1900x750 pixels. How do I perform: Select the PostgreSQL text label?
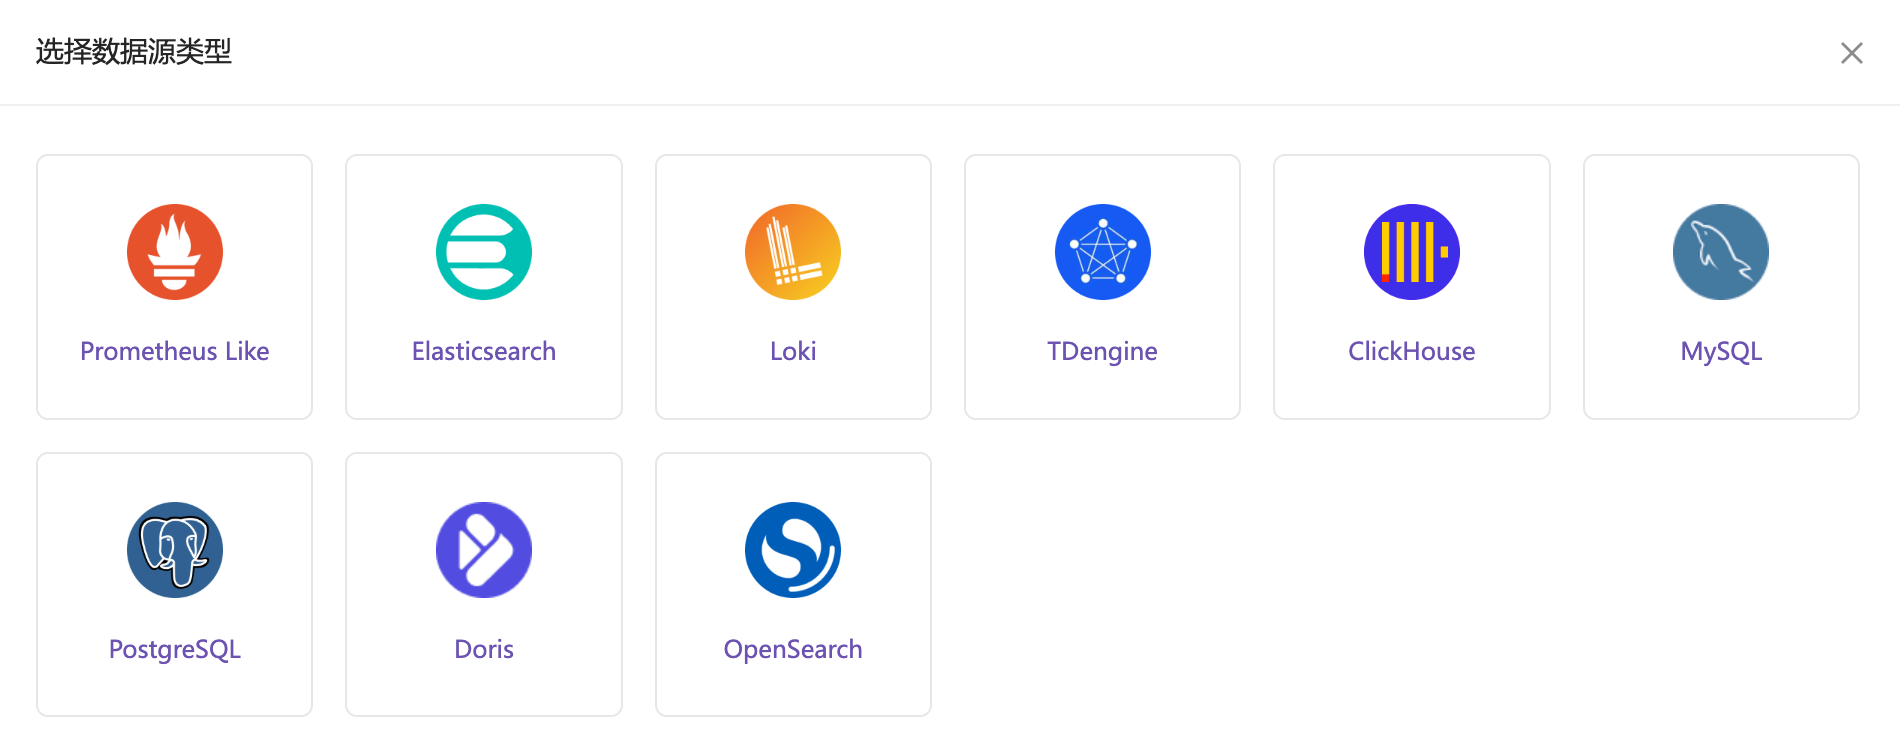[175, 649]
